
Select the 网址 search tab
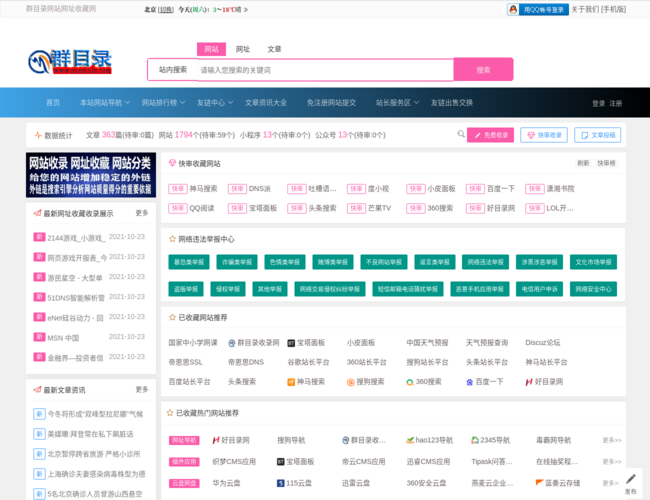pyautogui.click(x=243, y=49)
